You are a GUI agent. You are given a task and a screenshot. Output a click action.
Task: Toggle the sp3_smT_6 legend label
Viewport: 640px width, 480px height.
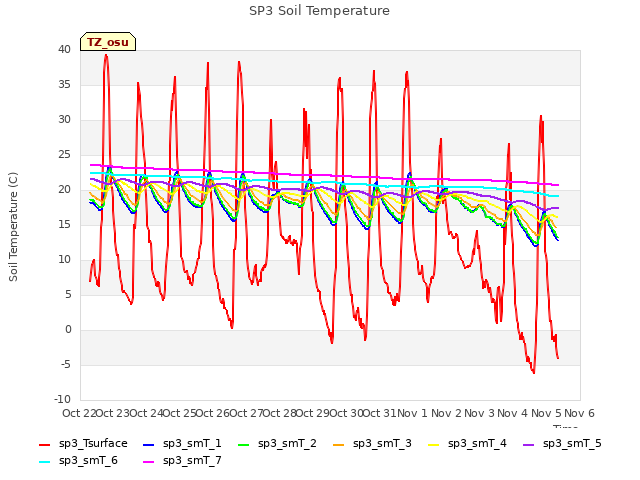click(x=88, y=461)
